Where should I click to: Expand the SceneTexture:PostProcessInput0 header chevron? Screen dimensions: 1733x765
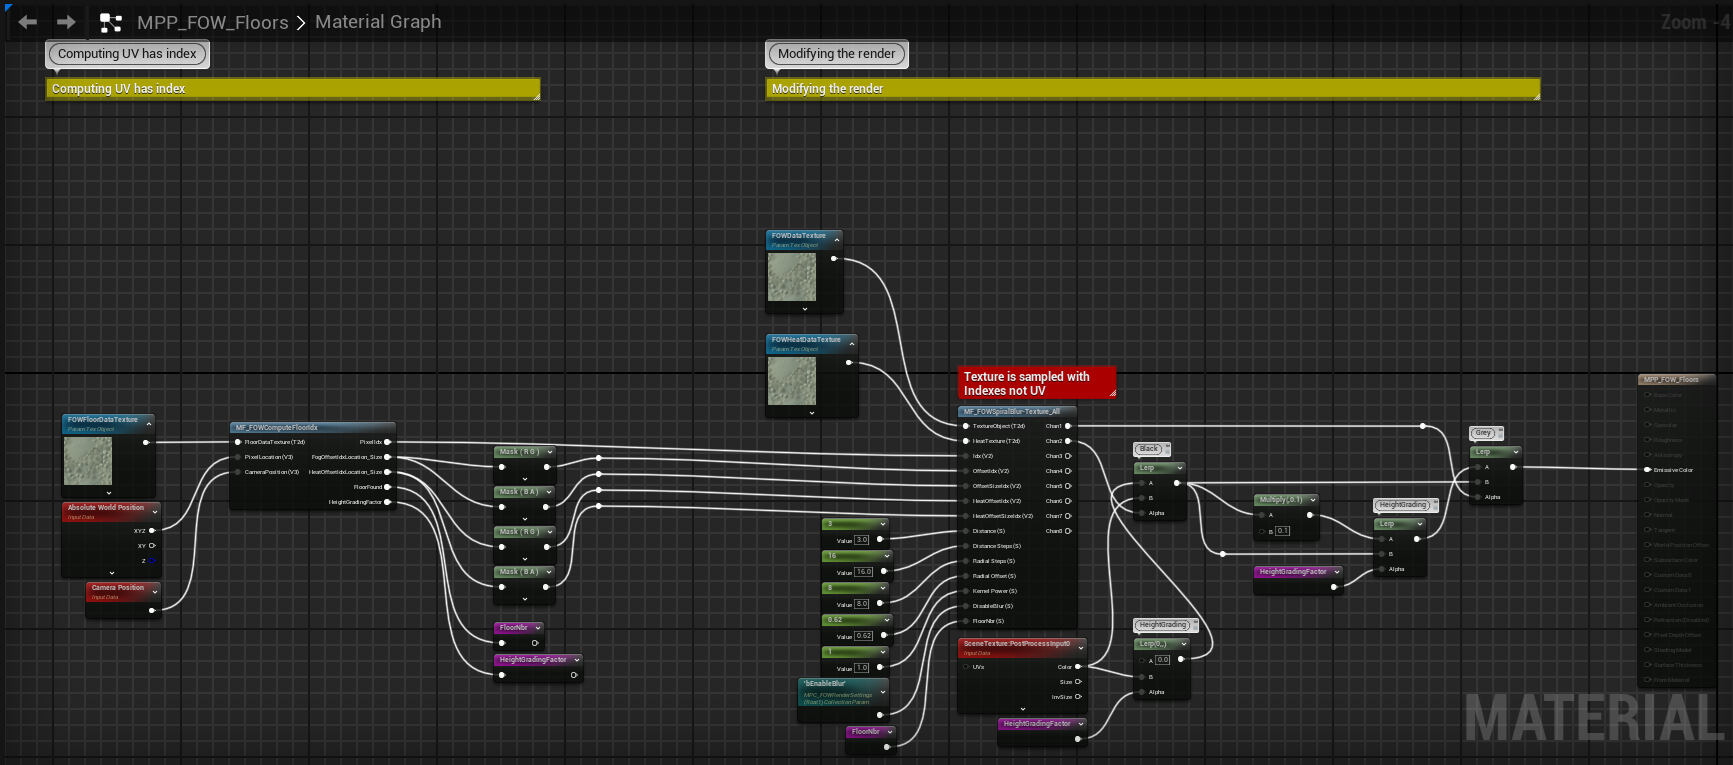(1081, 648)
